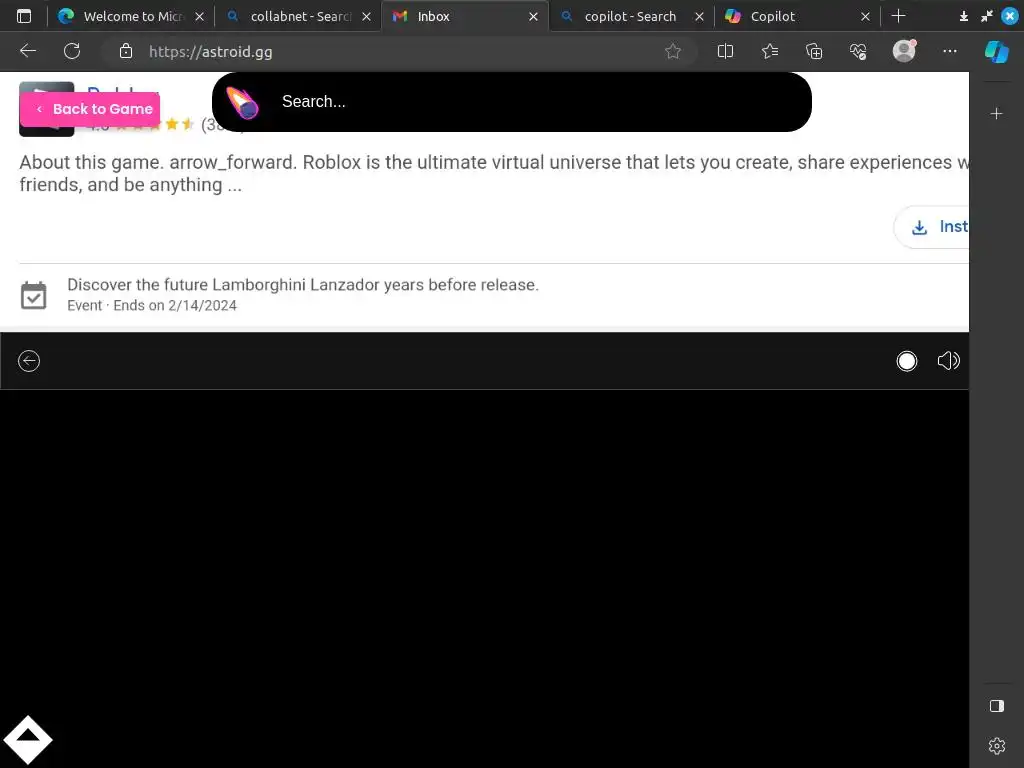Open the tab actions menu icon
The height and width of the screenshot is (768, 1024).
[x=24, y=16]
